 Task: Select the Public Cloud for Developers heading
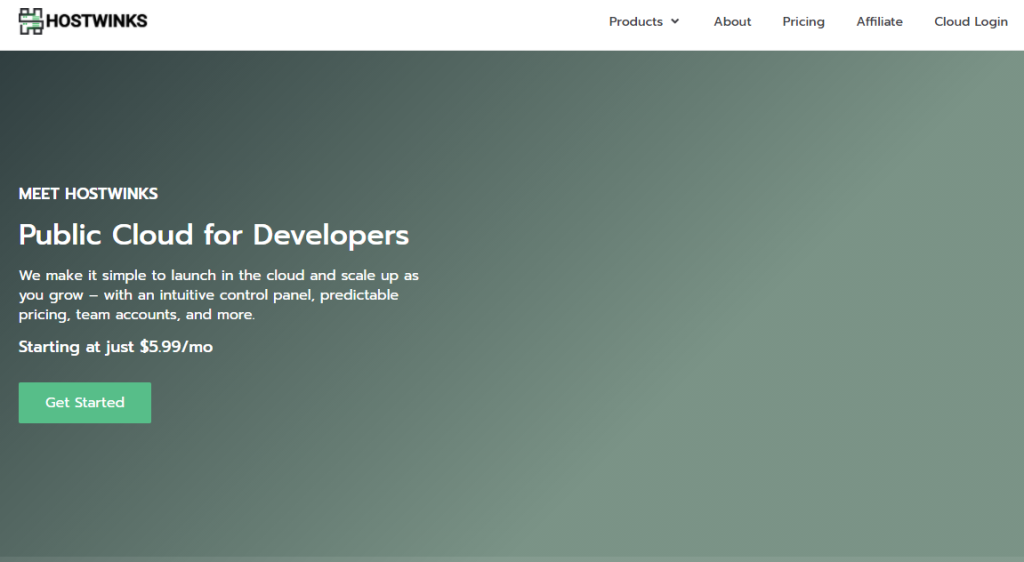(x=214, y=235)
